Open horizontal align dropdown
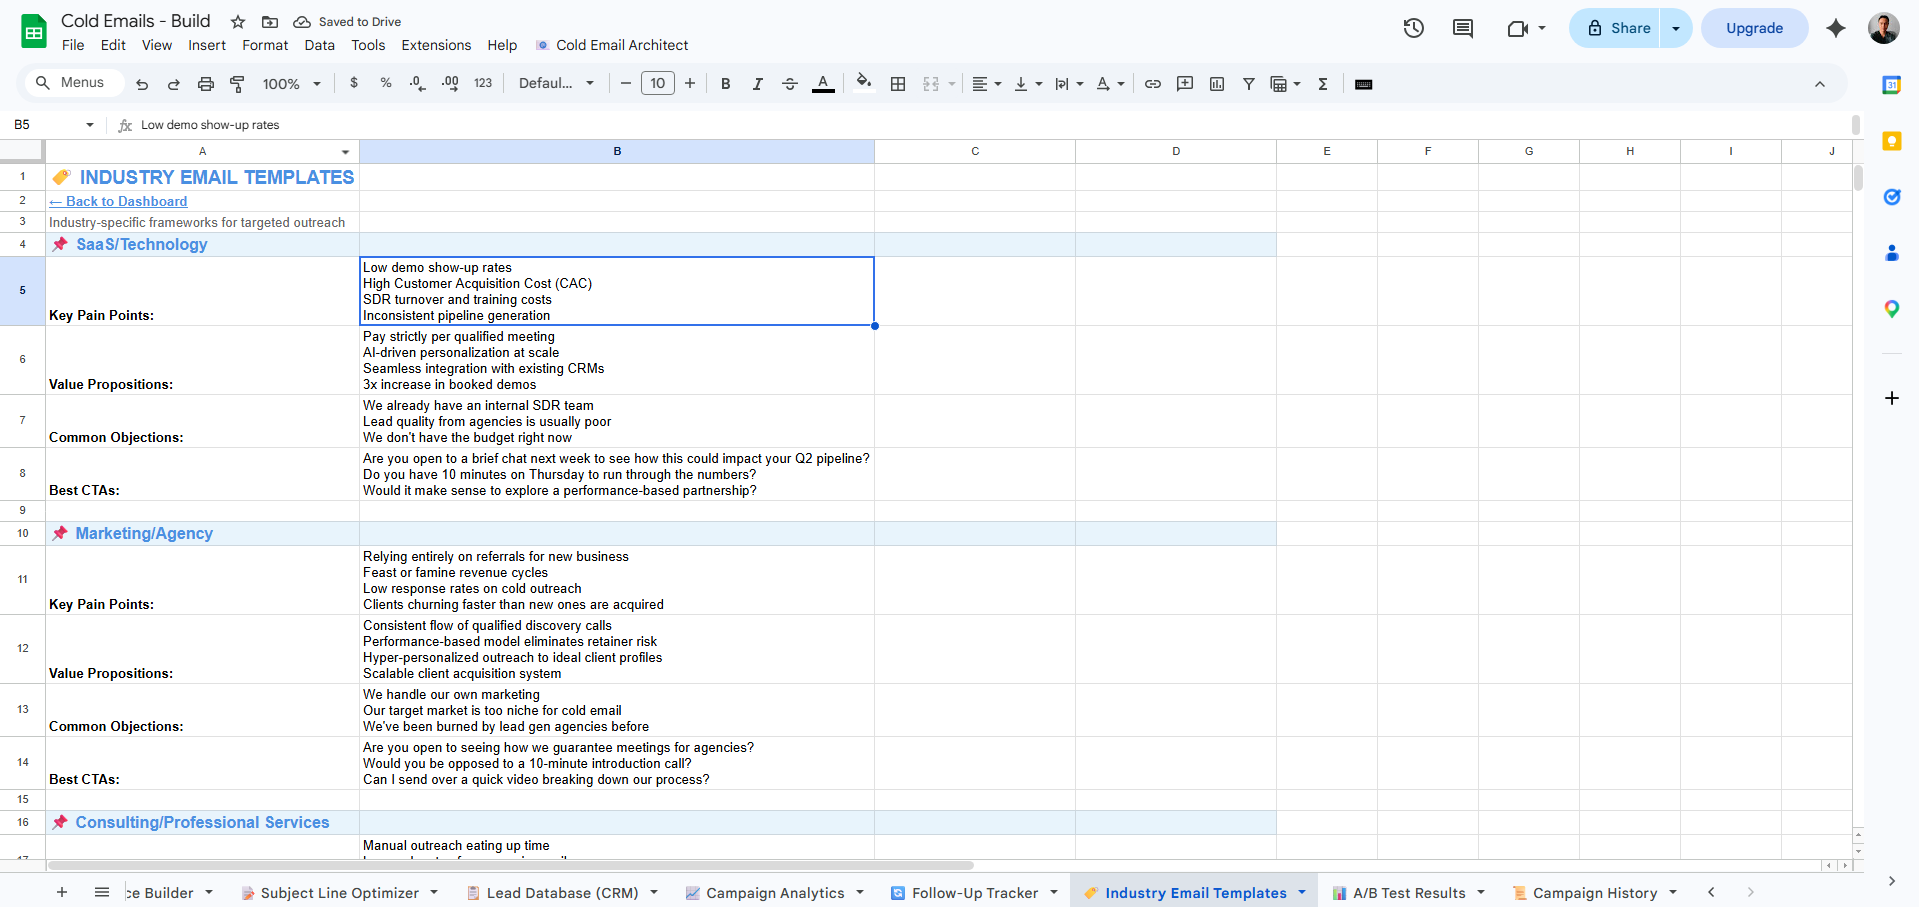Viewport: 1919px width, 907px height. click(987, 84)
